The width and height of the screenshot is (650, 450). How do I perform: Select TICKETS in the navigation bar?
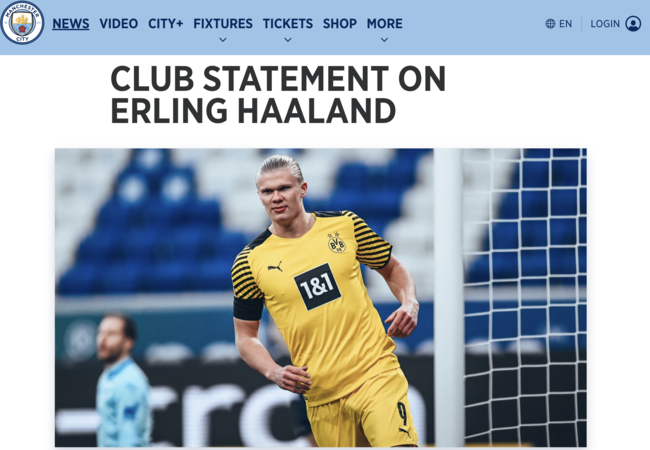point(288,24)
